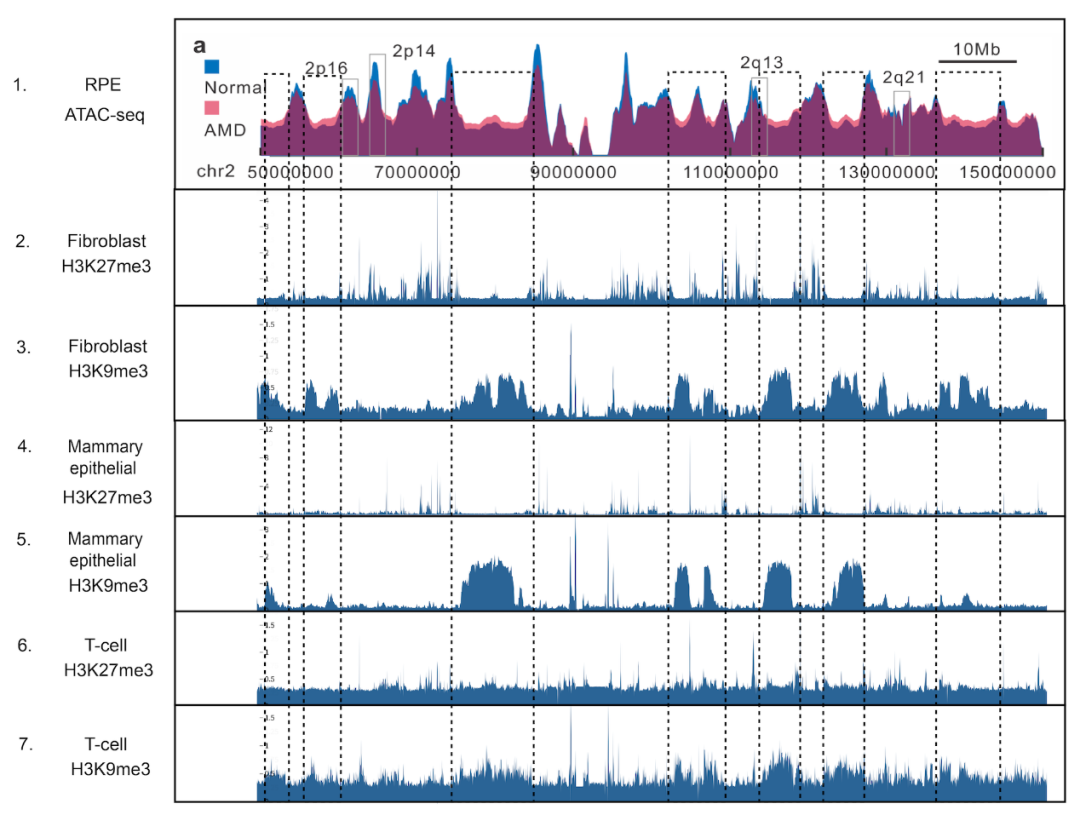1080x815 pixels.
Task: Select the 'Fibroblast H3K27me3' track label
Action: (x=106, y=254)
